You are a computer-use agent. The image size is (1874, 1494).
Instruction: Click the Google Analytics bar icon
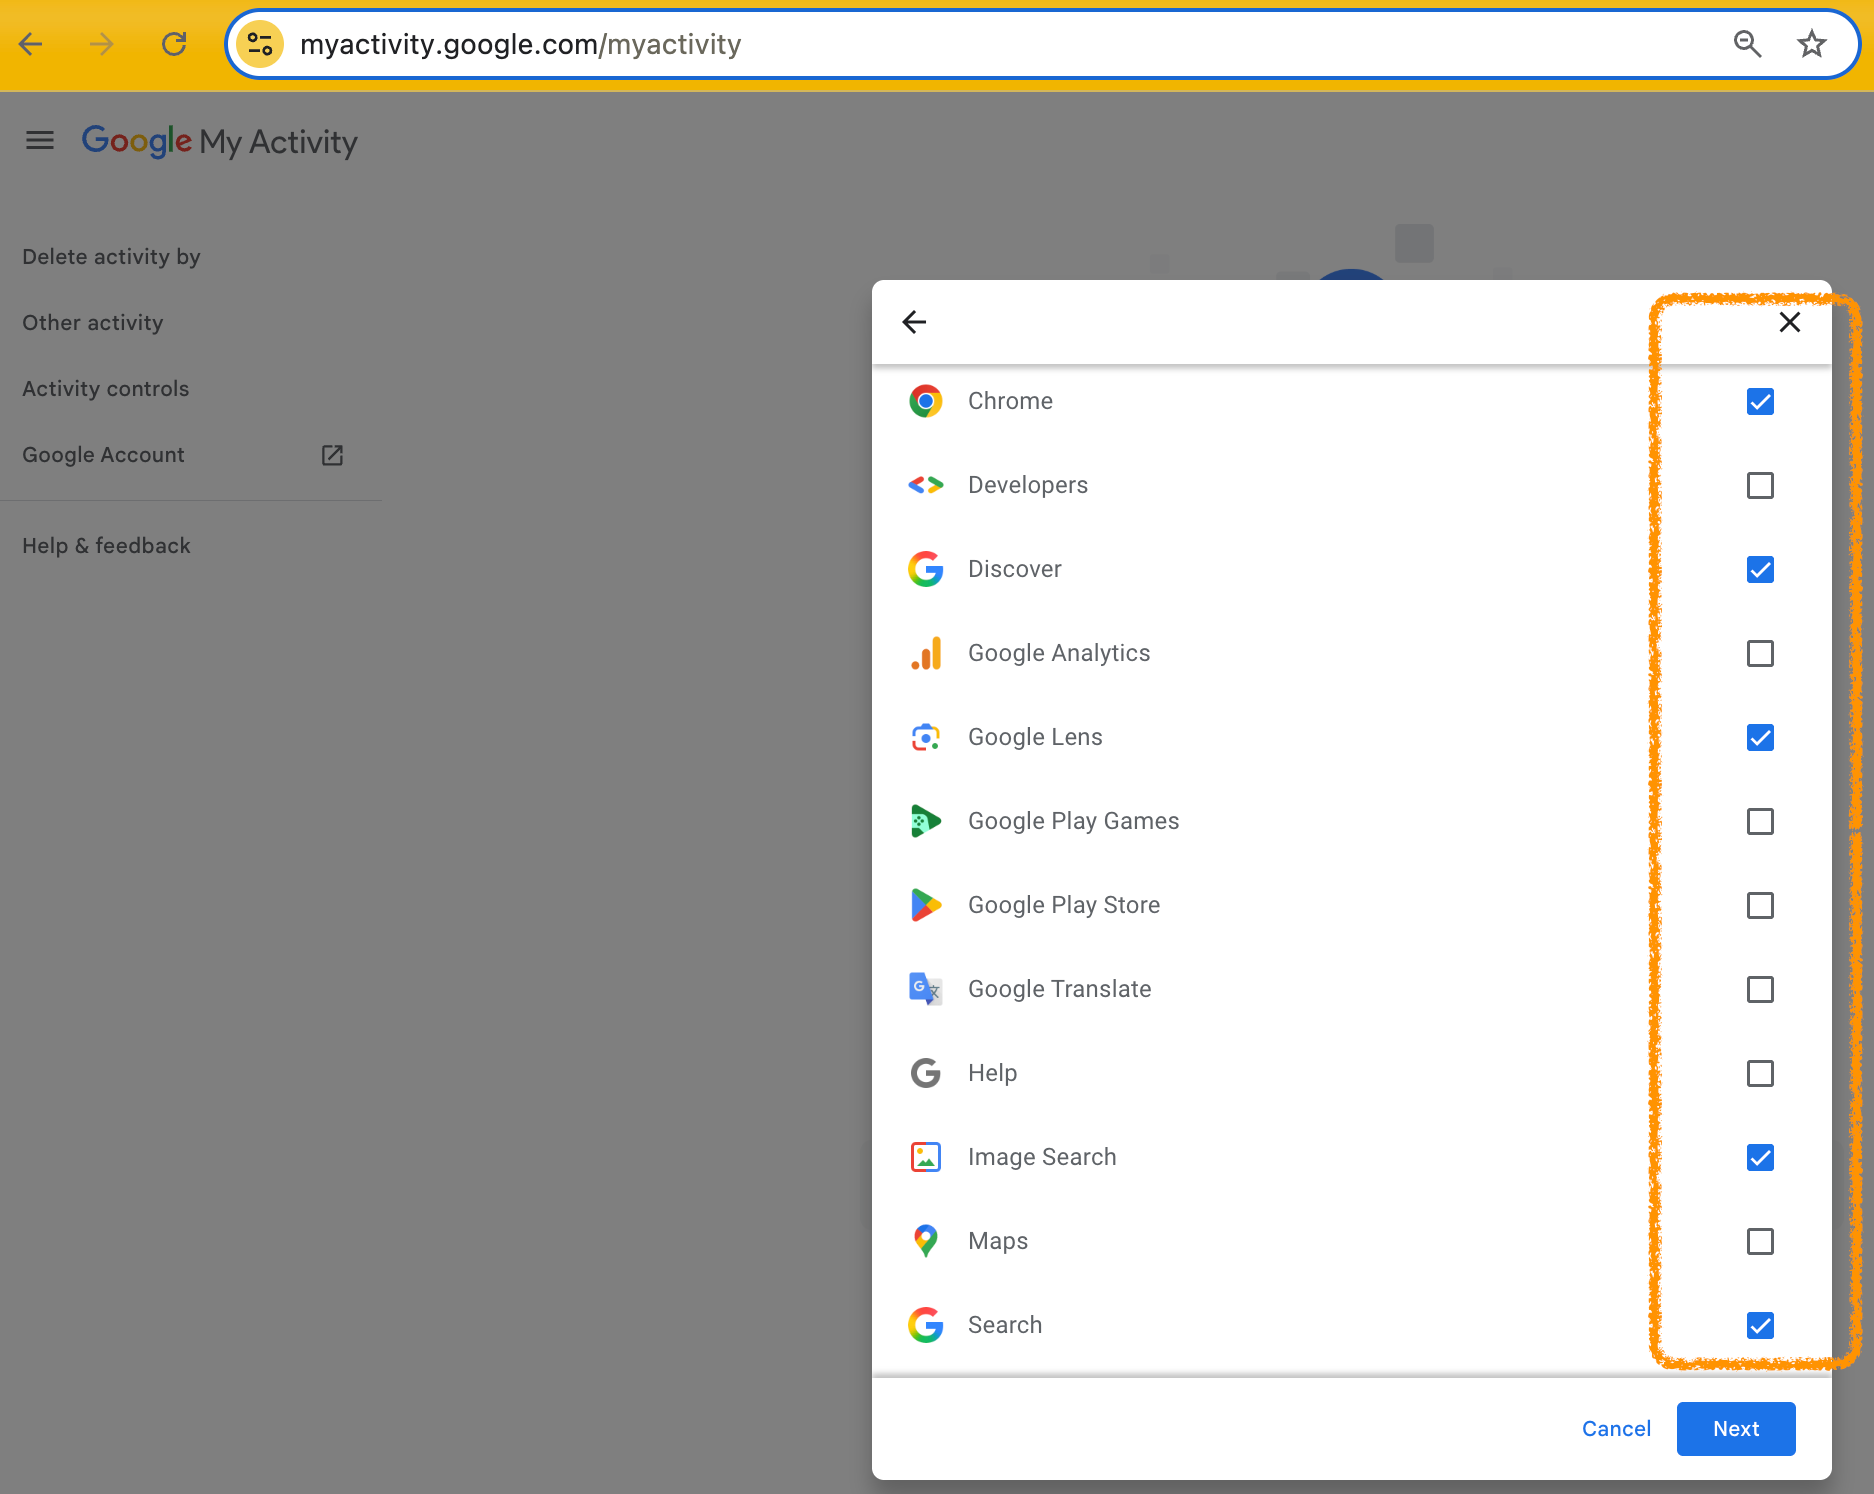click(926, 653)
